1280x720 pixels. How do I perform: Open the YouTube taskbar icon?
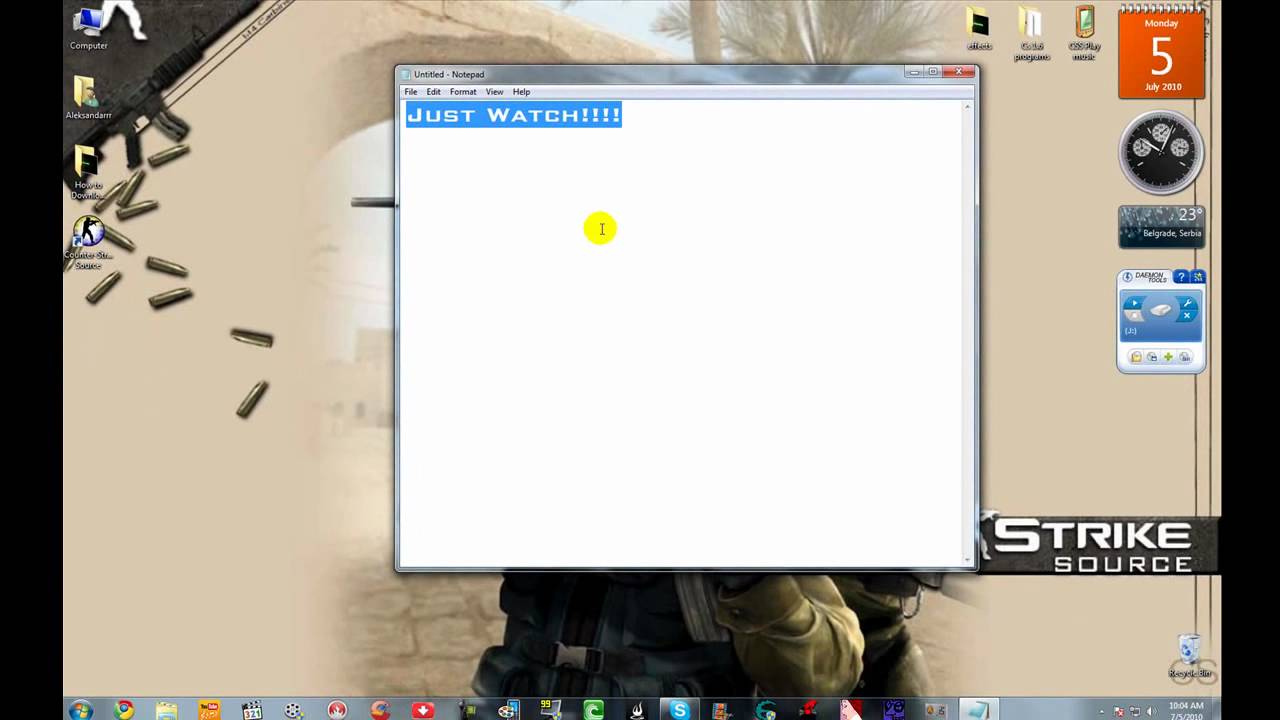coord(209,710)
